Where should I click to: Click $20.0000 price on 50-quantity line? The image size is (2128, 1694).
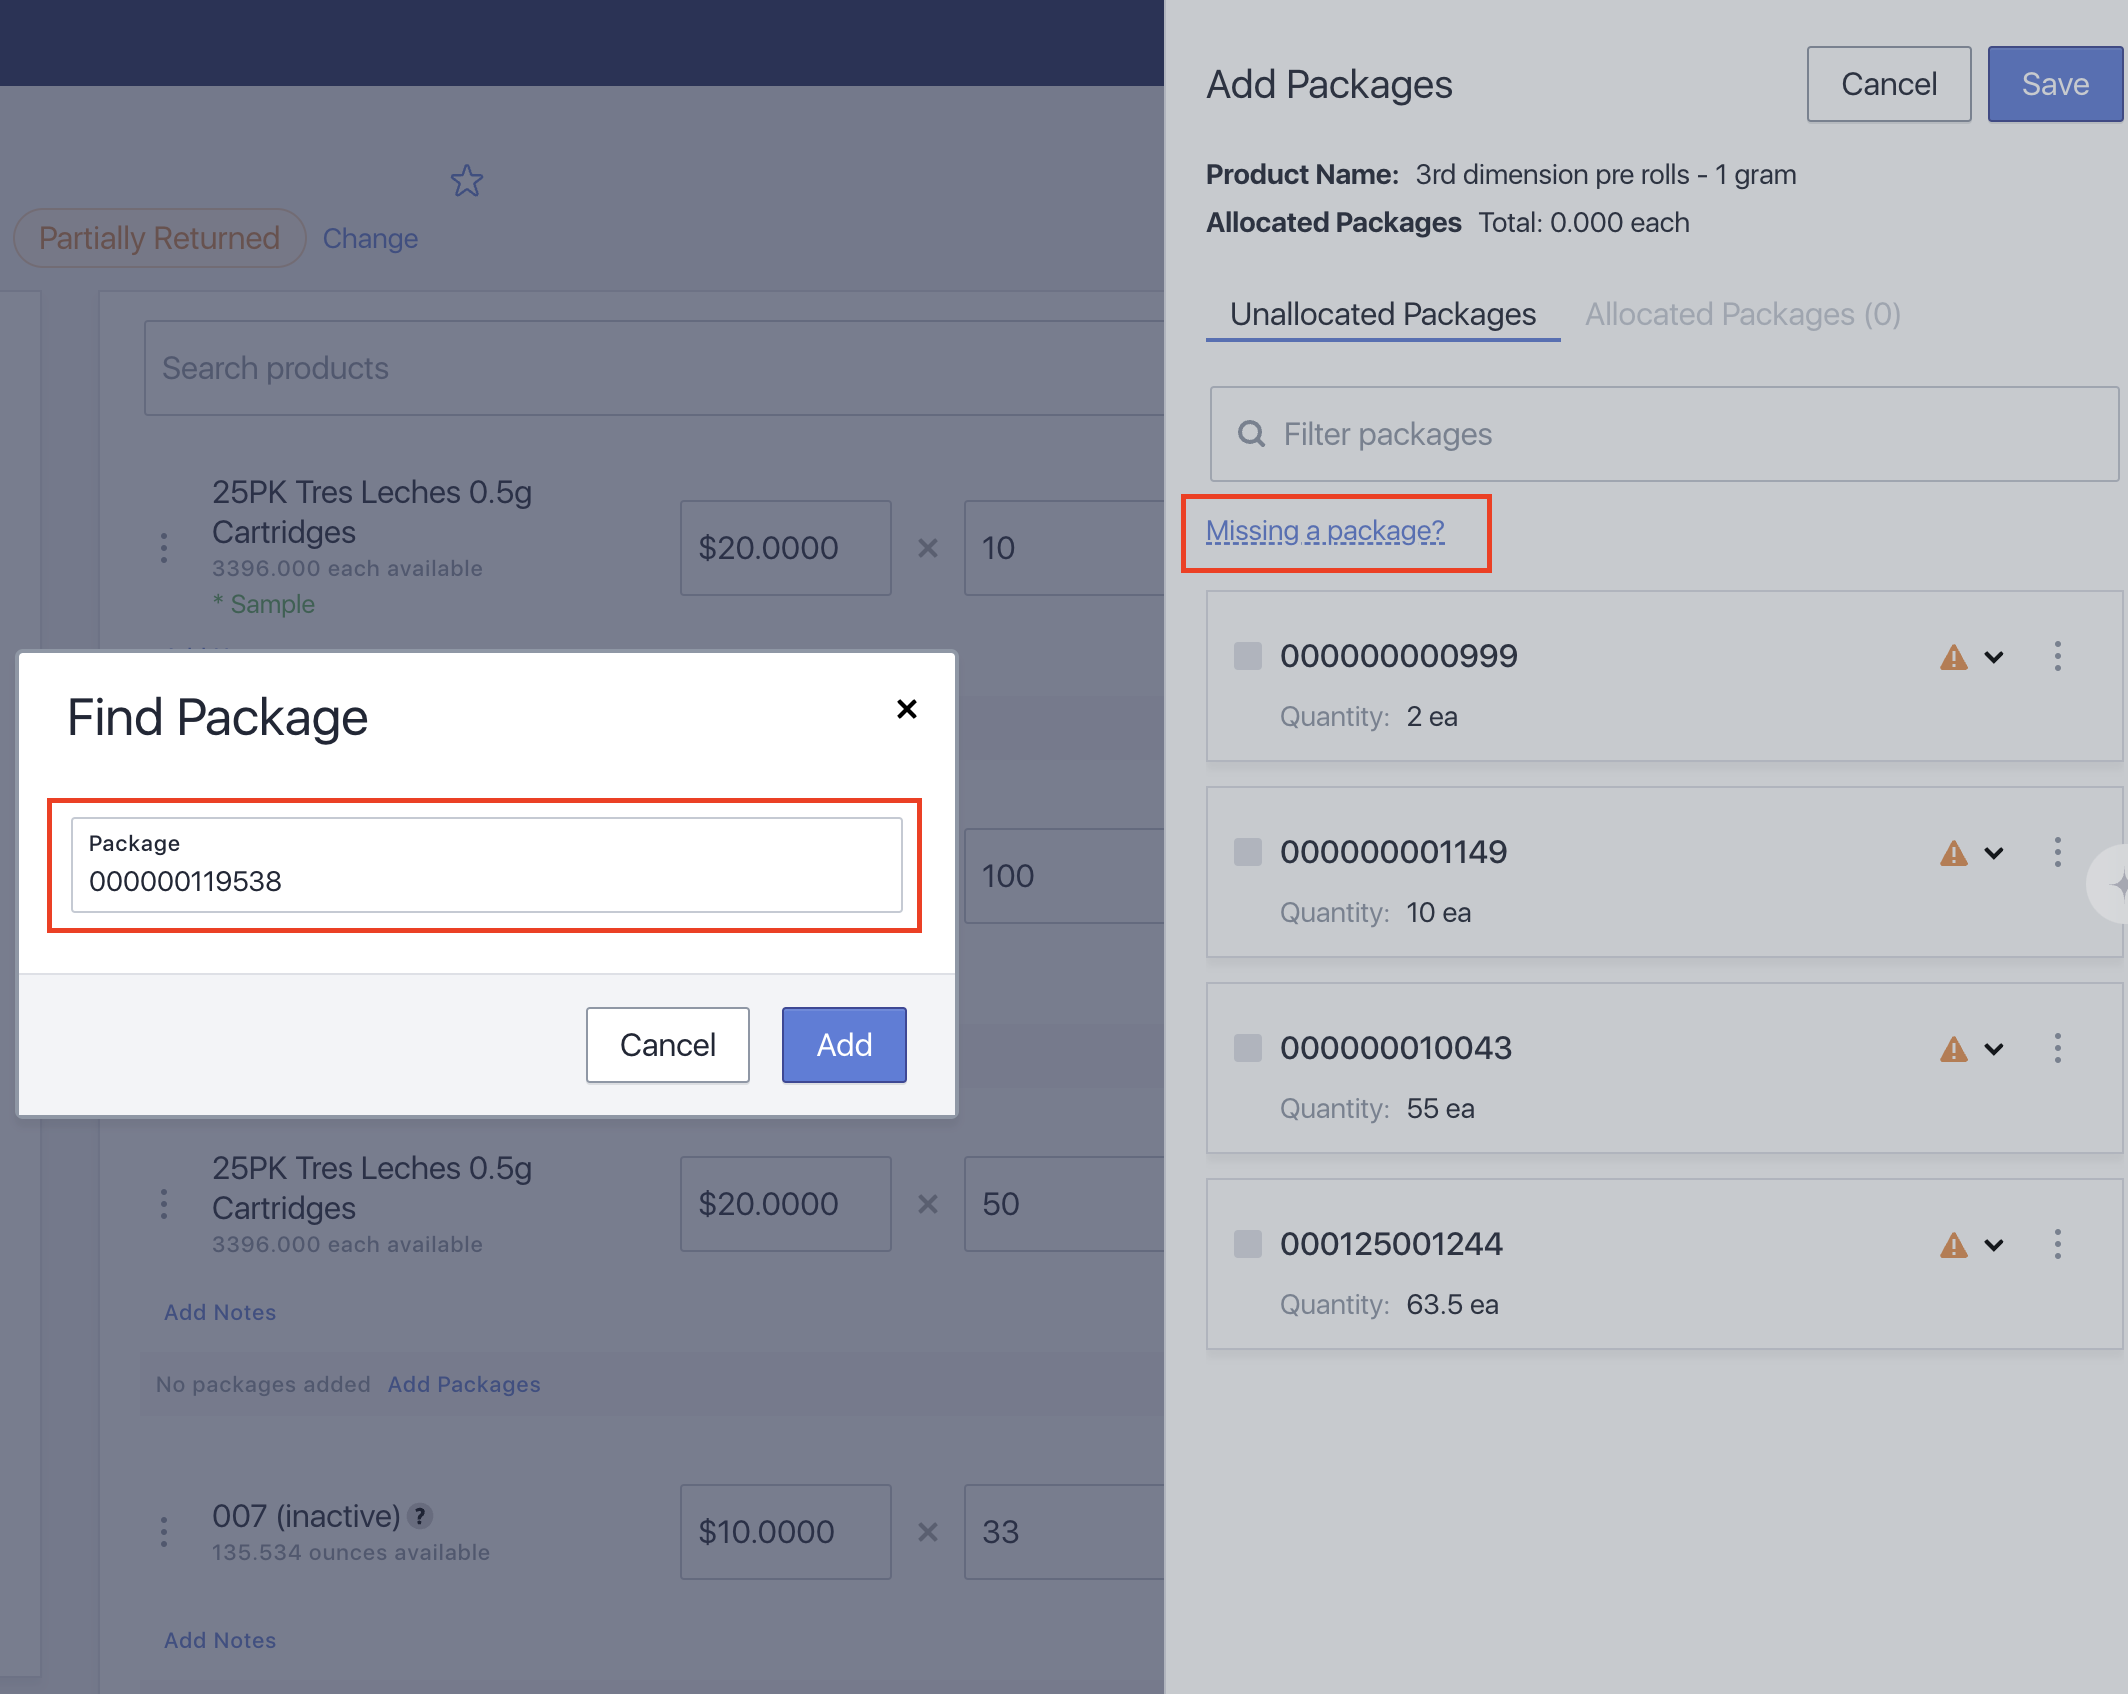coord(785,1204)
